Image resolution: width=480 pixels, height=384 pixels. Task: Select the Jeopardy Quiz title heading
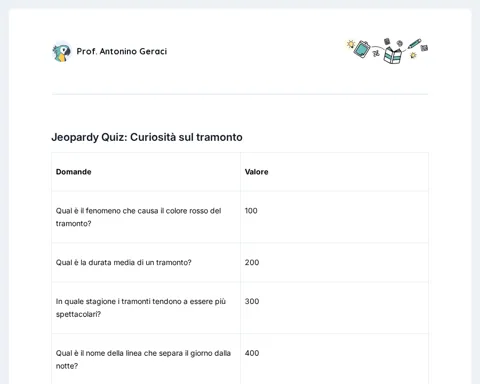point(147,137)
